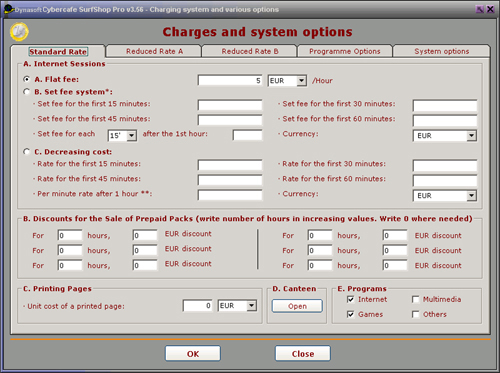The image size is (500, 373).
Task: Switch to the Reduced Rate B tab
Action: [x=250, y=51]
